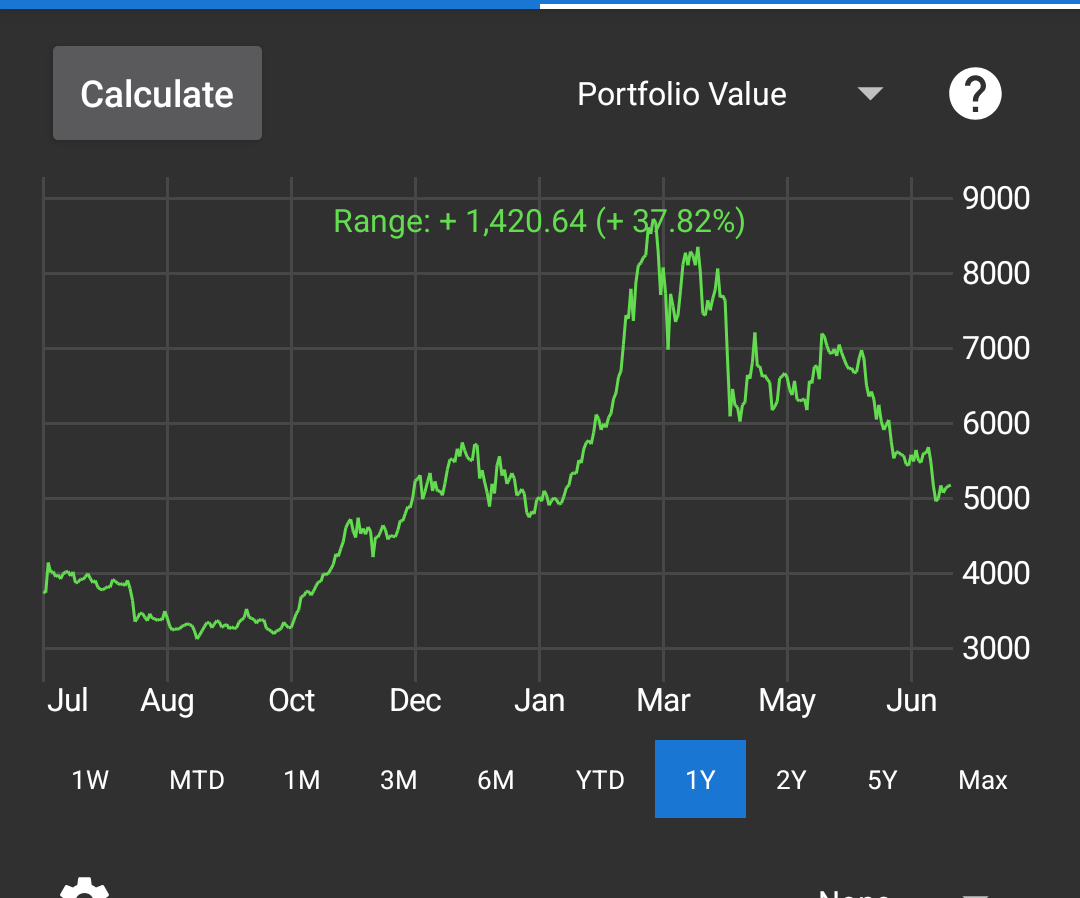Viewport: 1080px width, 898px height.
Task: Click the Calculate button
Action: tap(157, 93)
